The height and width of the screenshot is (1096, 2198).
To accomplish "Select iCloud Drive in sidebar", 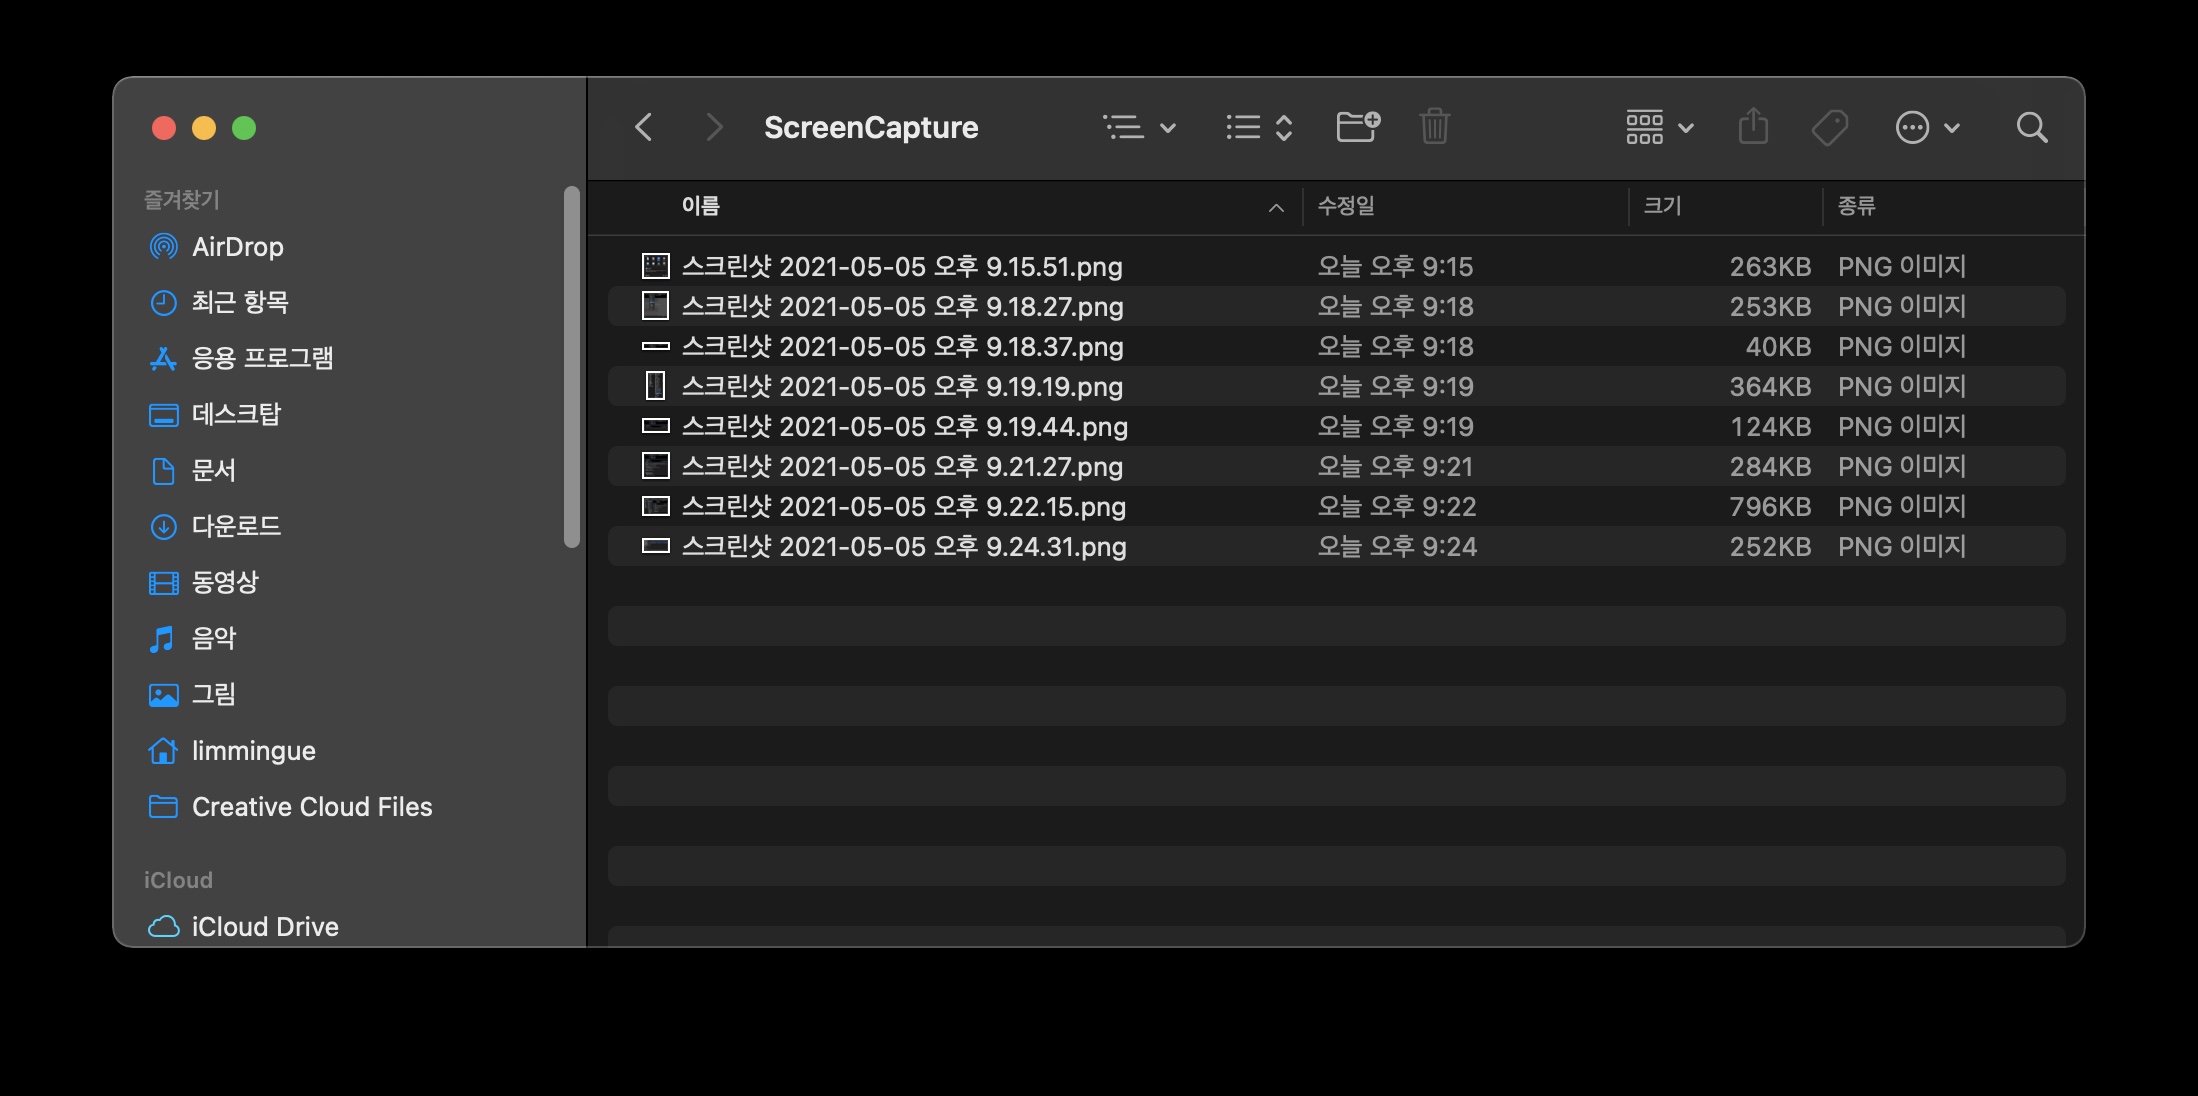I will [264, 927].
